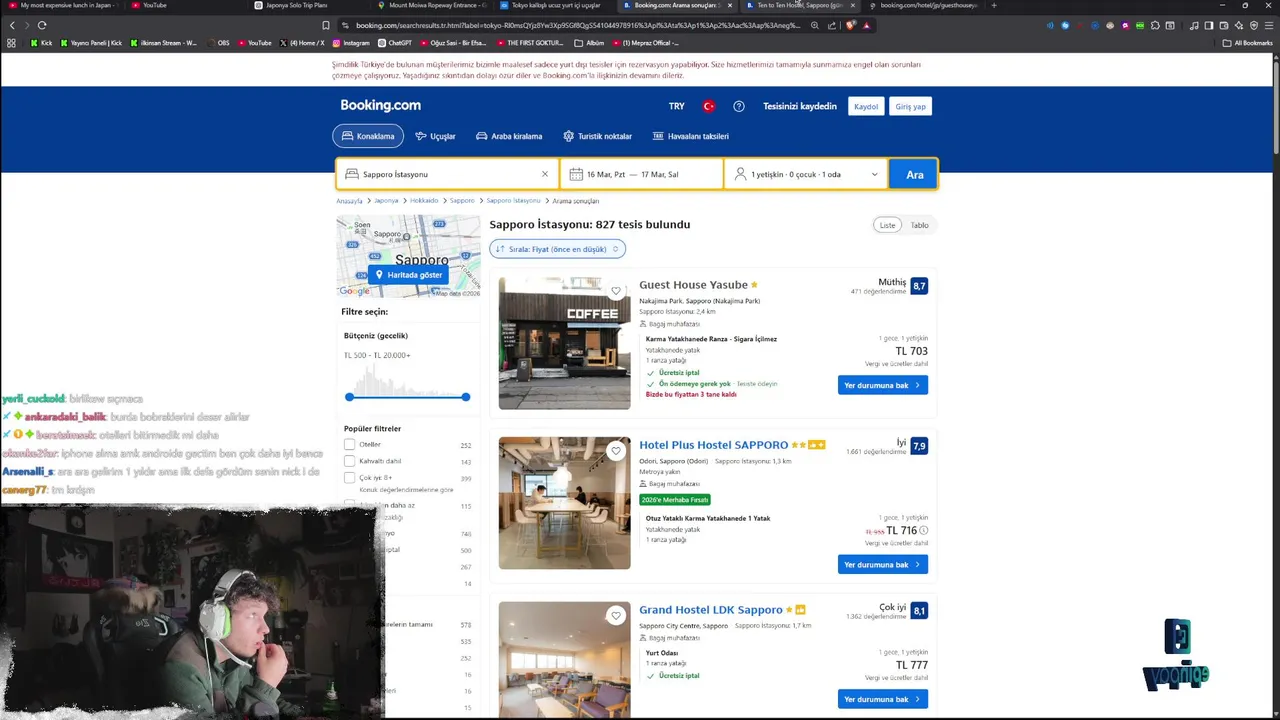Check the Kahvaltı dahil filter checkbox

click(x=349, y=461)
